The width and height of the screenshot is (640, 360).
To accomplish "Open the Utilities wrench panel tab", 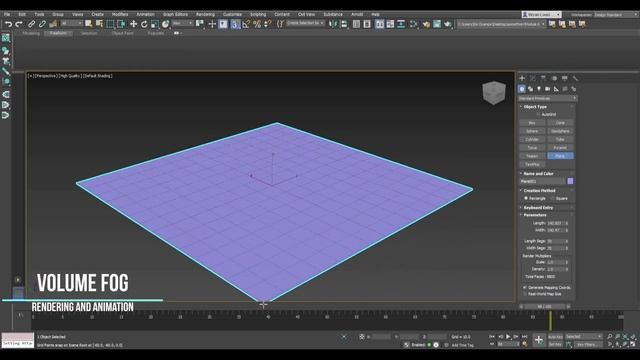I will (575, 78).
